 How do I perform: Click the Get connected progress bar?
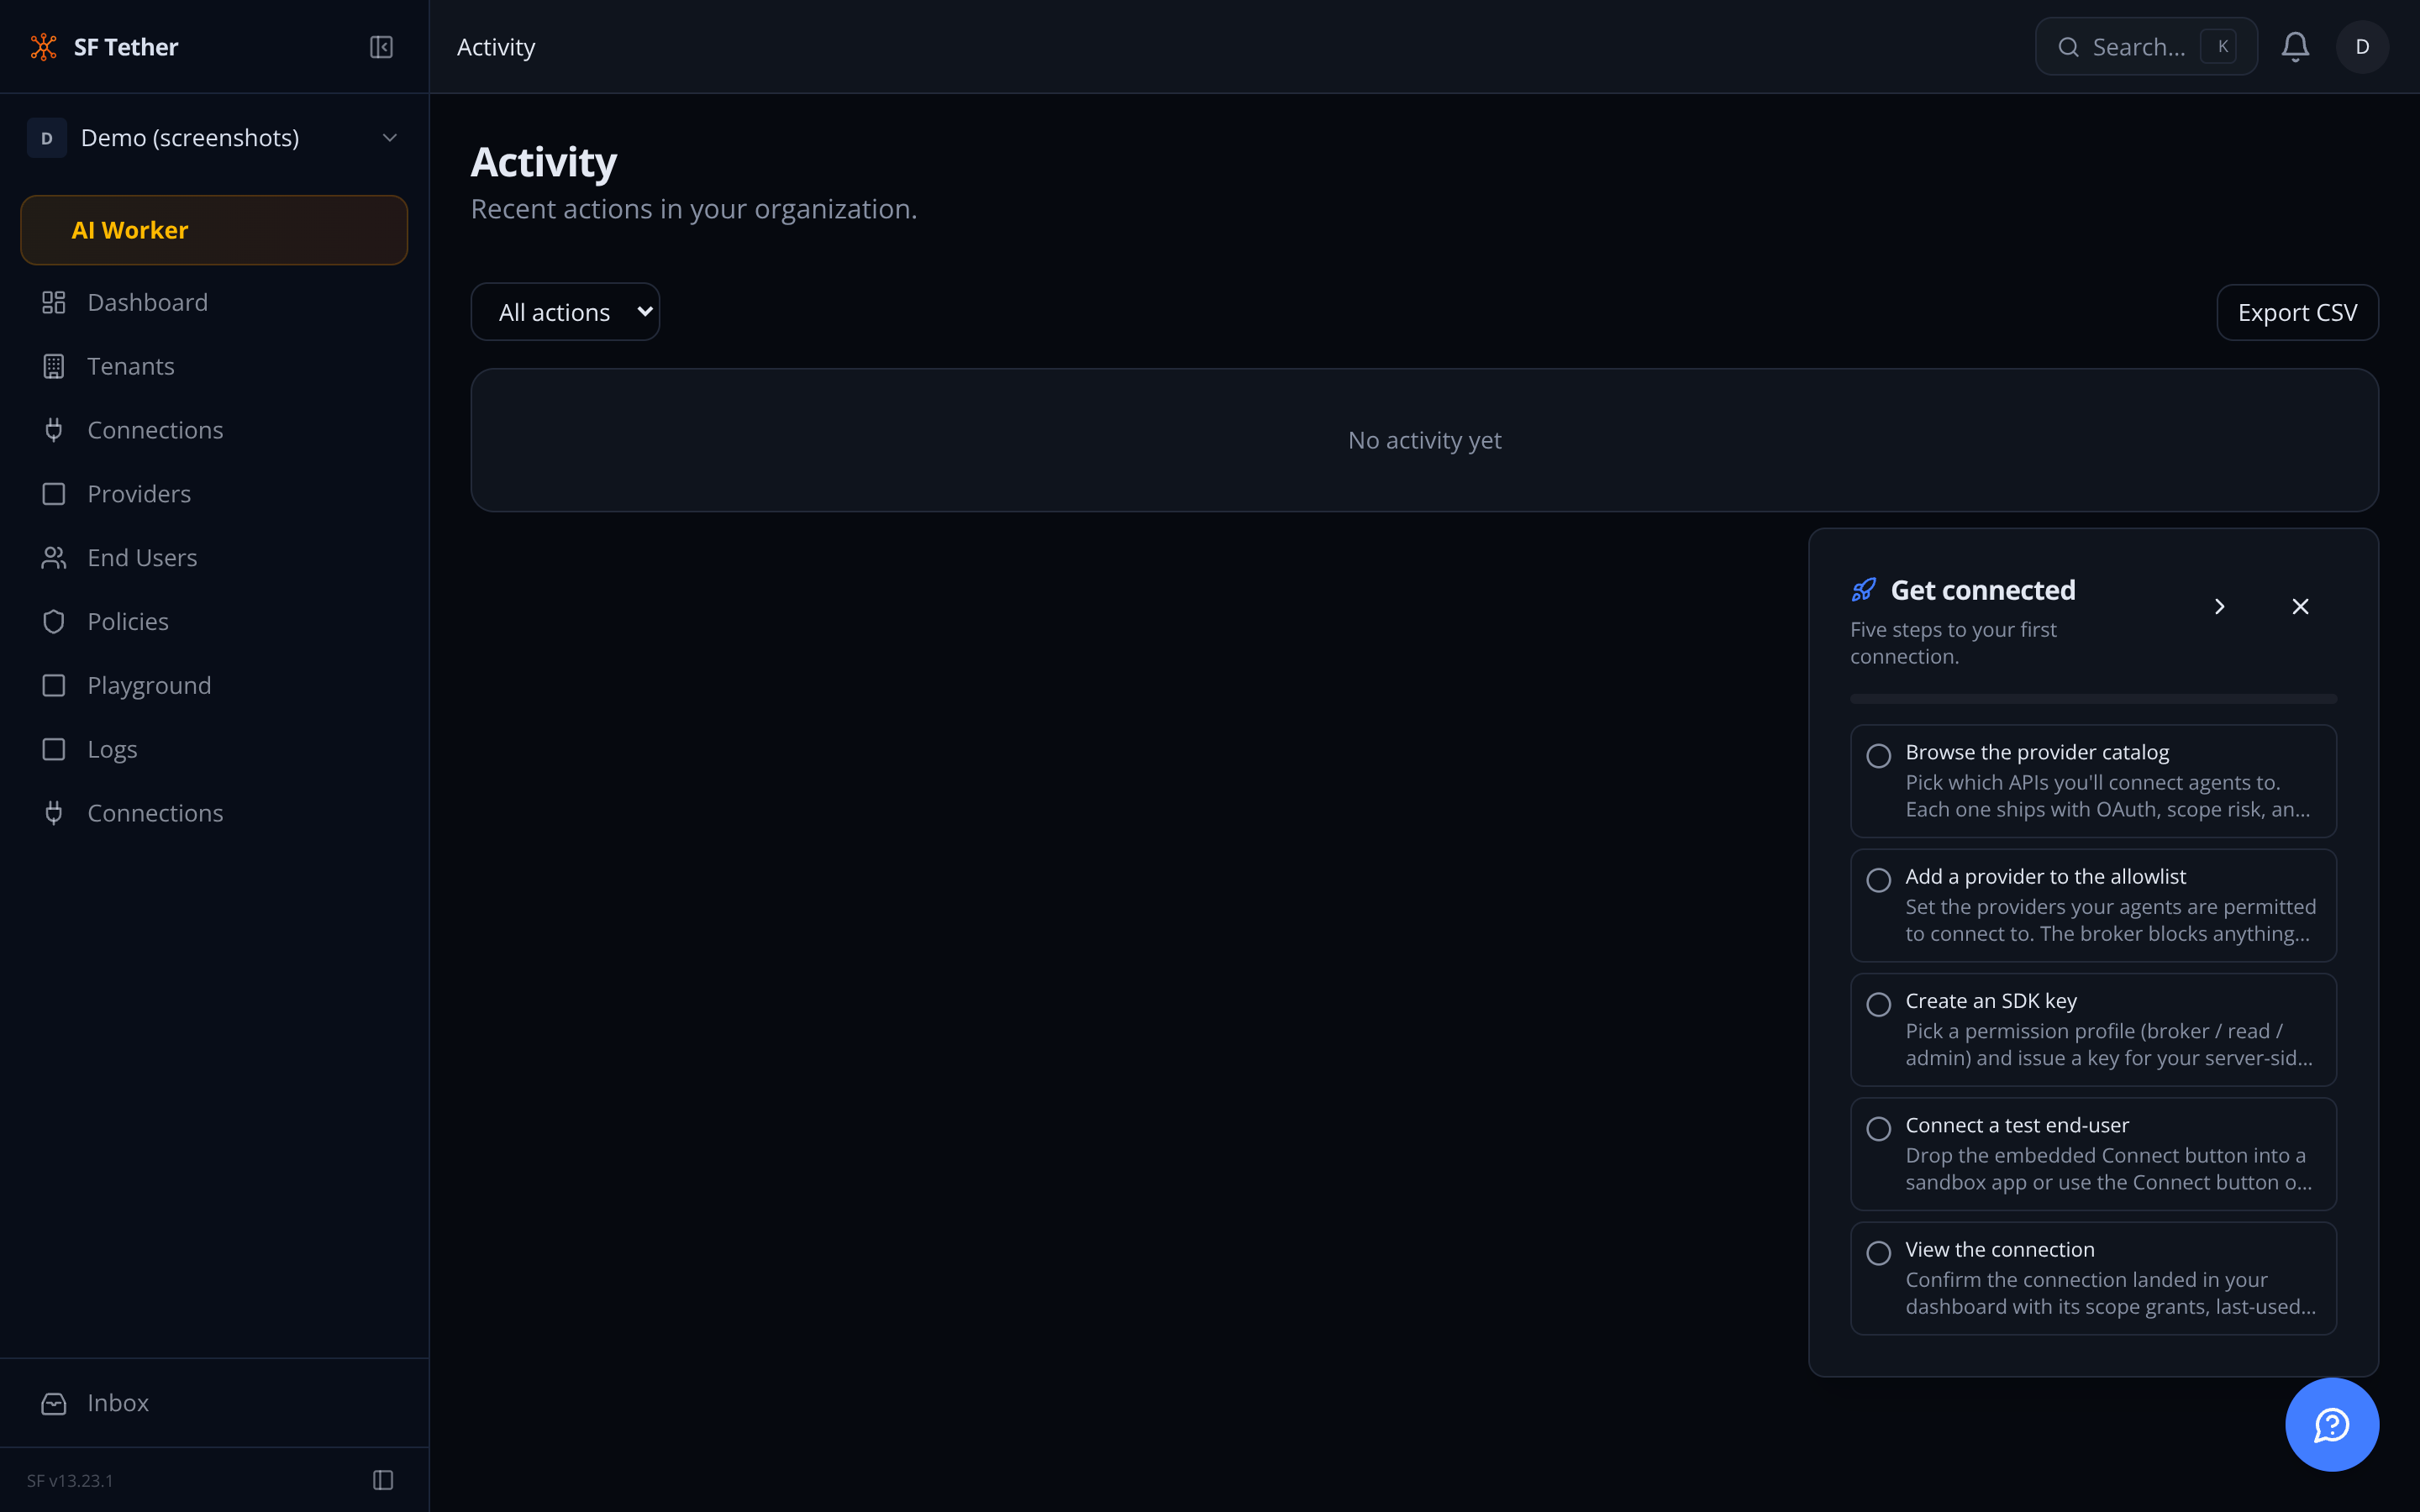[x=2093, y=699]
